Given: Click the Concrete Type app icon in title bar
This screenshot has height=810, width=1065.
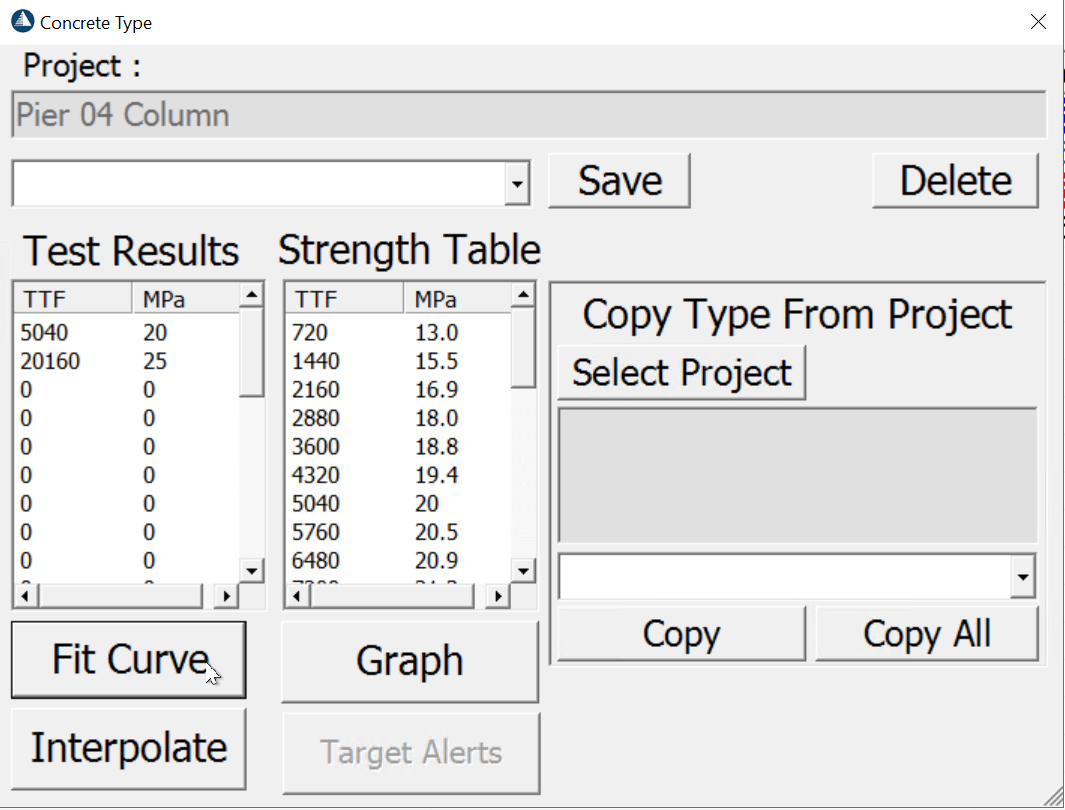Looking at the screenshot, I should click(22, 21).
